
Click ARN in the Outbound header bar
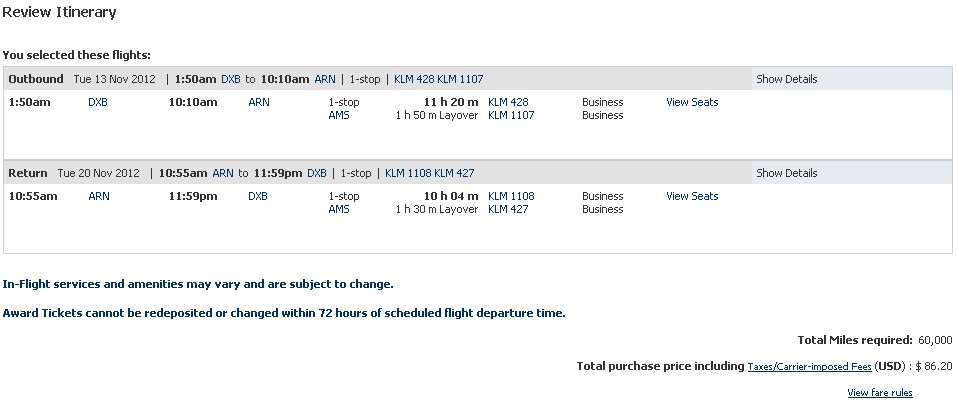pyautogui.click(x=325, y=79)
